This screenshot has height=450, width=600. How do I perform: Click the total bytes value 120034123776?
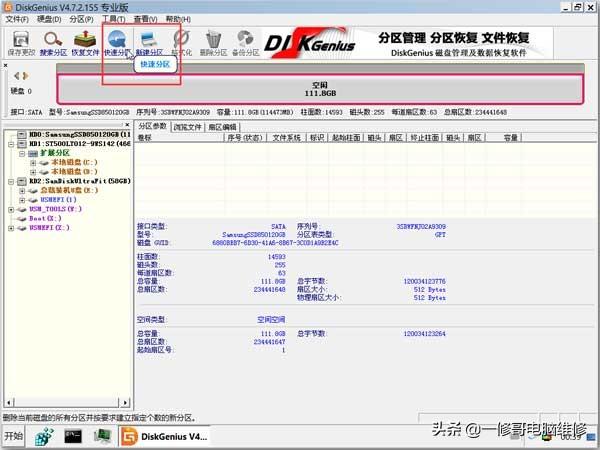(424, 281)
